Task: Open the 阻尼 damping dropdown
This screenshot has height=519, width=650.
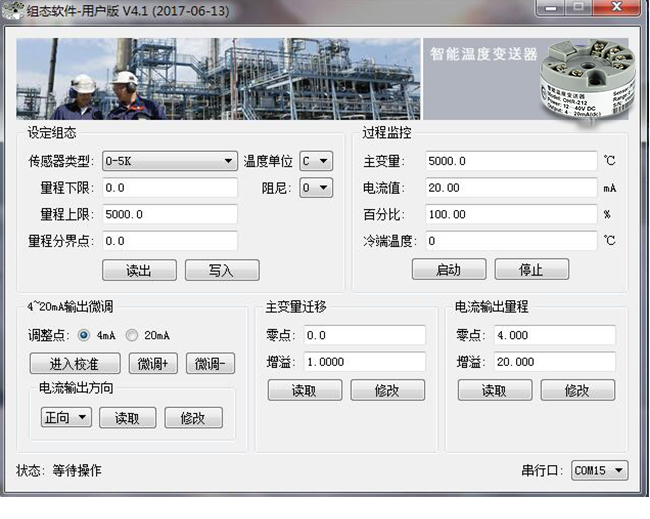Action: click(x=316, y=187)
